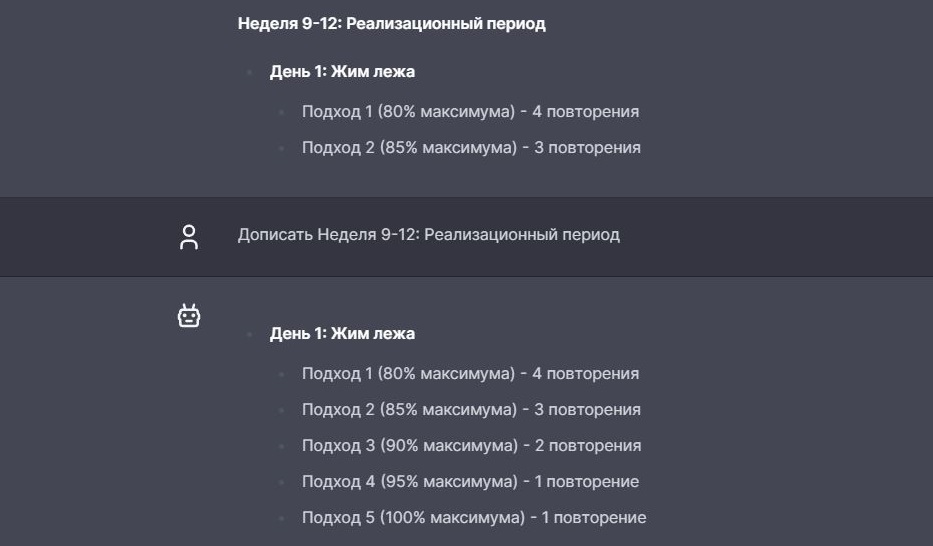Click Подход 2 line in robot's reply
The image size is (933, 546).
pos(471,409)
